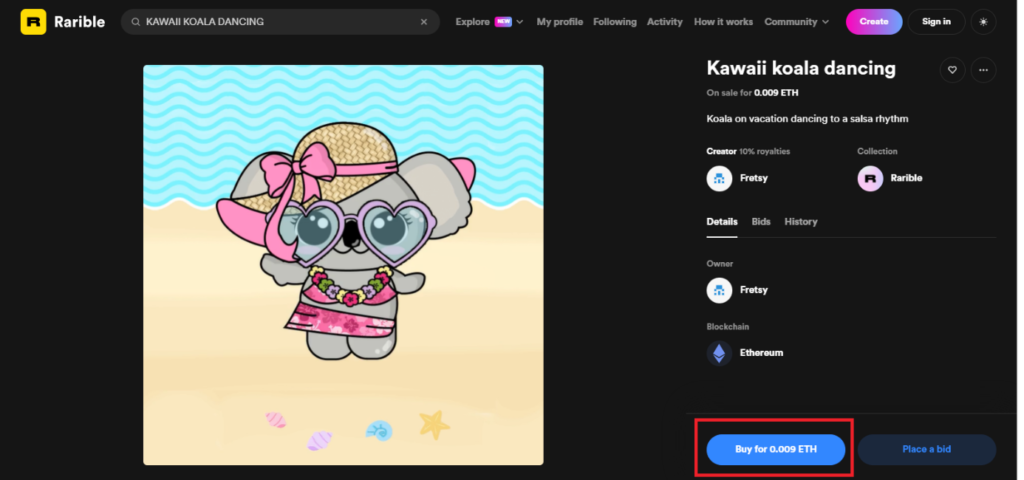
Task: Click the 0.009 ETH sale price text
Action: coord(776,93)
